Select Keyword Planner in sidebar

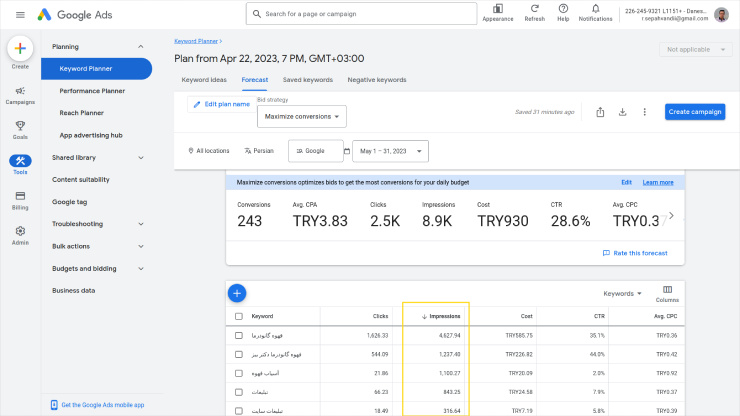tap(96, 69)
